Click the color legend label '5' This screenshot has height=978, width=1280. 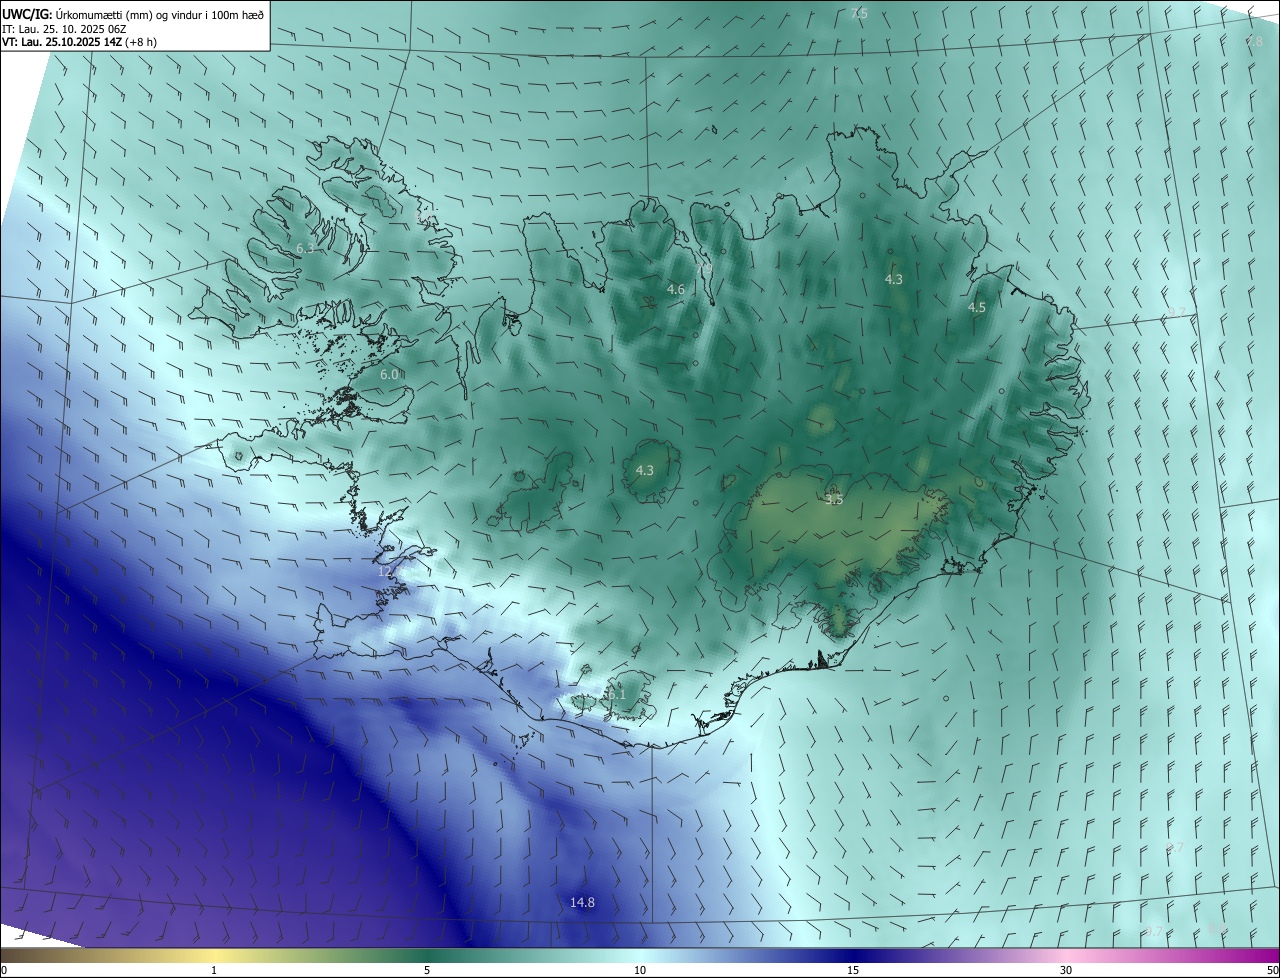point(427,971)
